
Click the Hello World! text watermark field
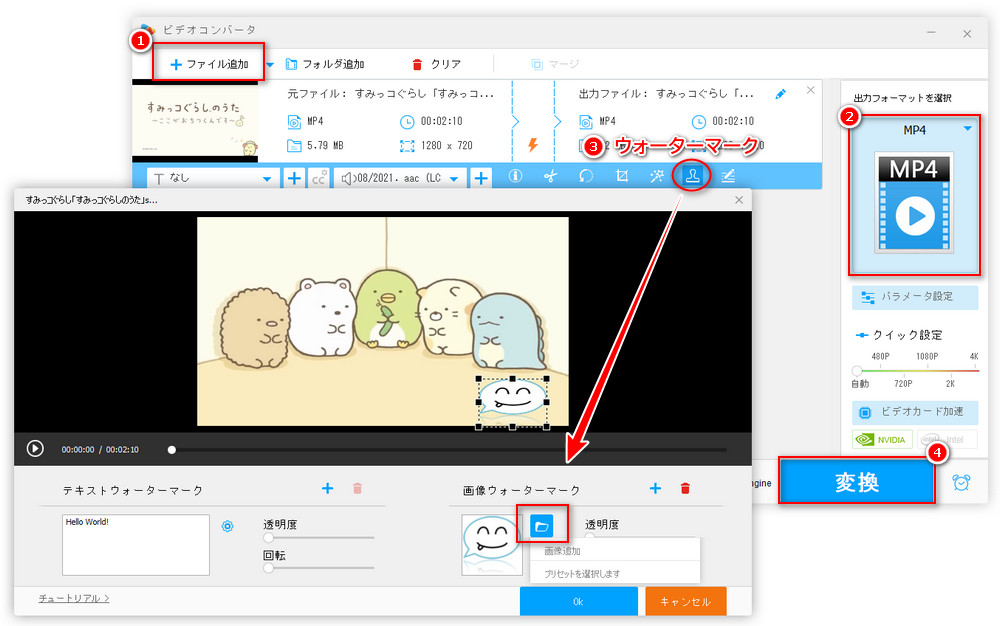pyautogui.click(x=136, y=545)
